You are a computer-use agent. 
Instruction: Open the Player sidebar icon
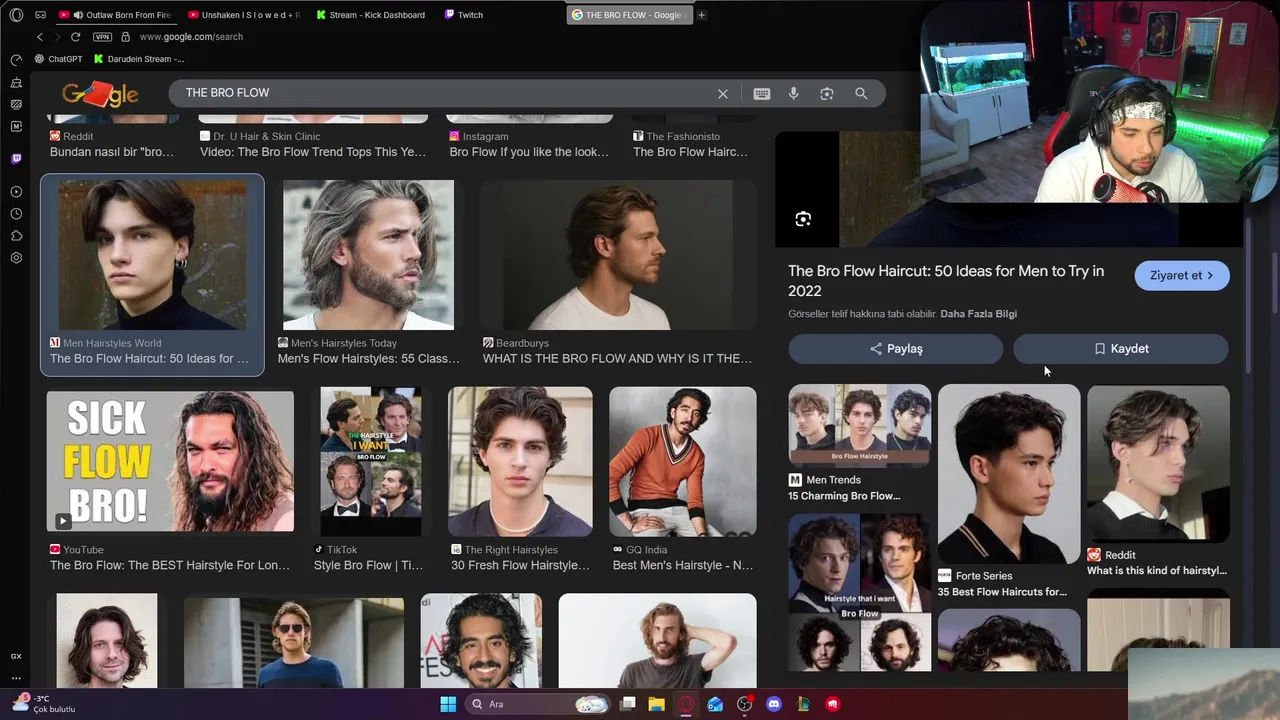point(16,192)
